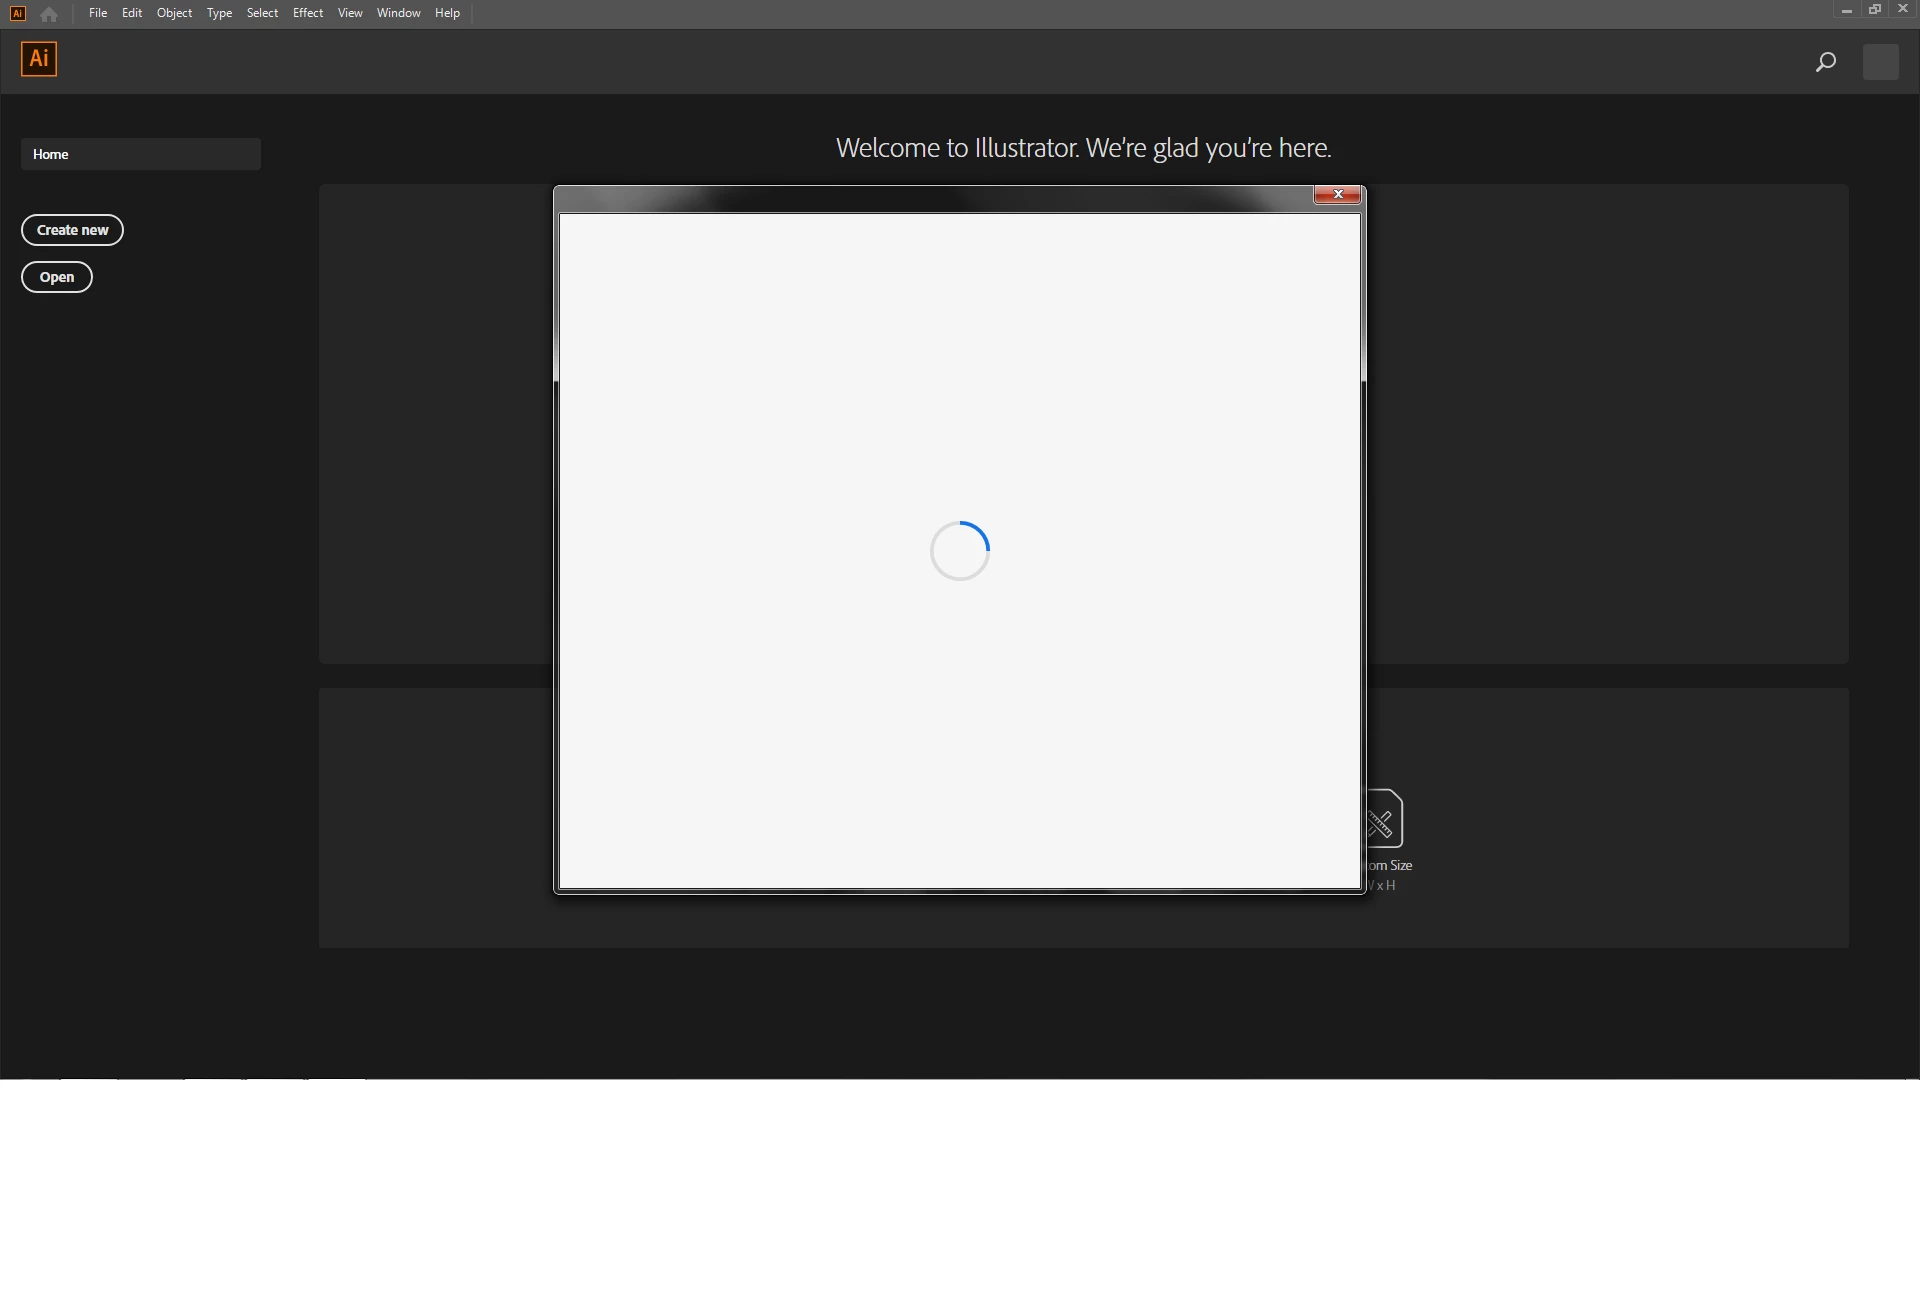Click the large Ai logo
The height and width of the screenshot is (1304, 1920).
pyautogui.click(x=39, y=59)
